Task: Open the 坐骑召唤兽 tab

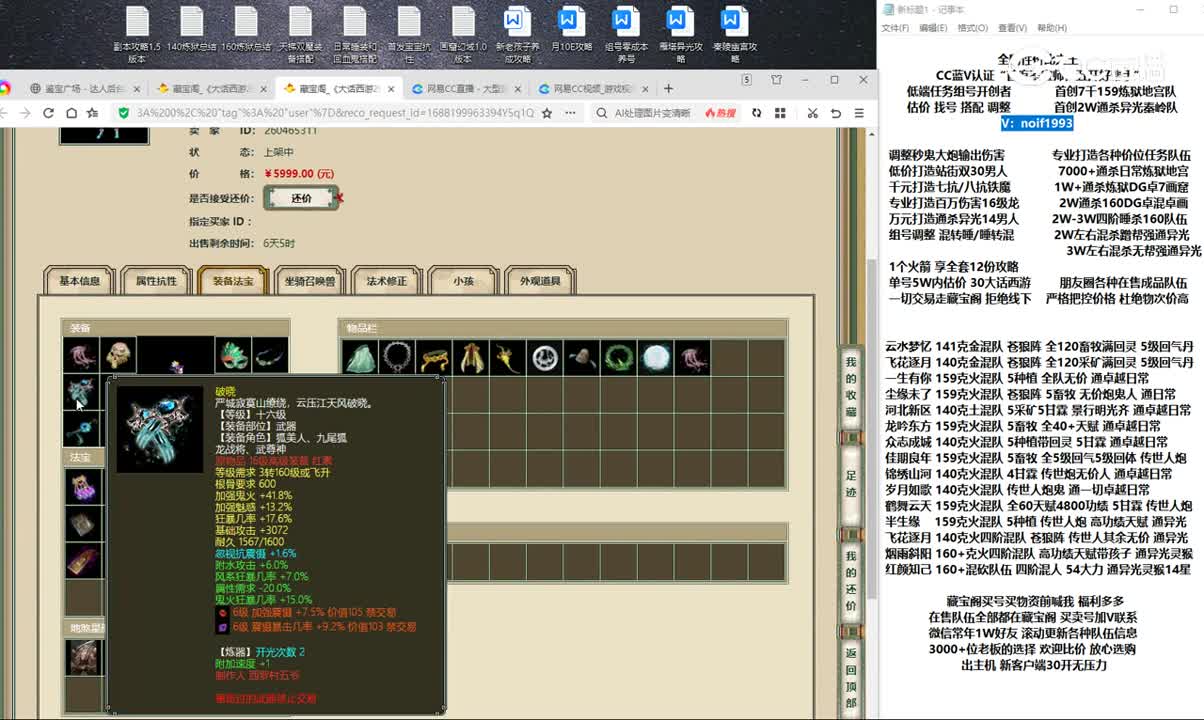Action: 309,282
